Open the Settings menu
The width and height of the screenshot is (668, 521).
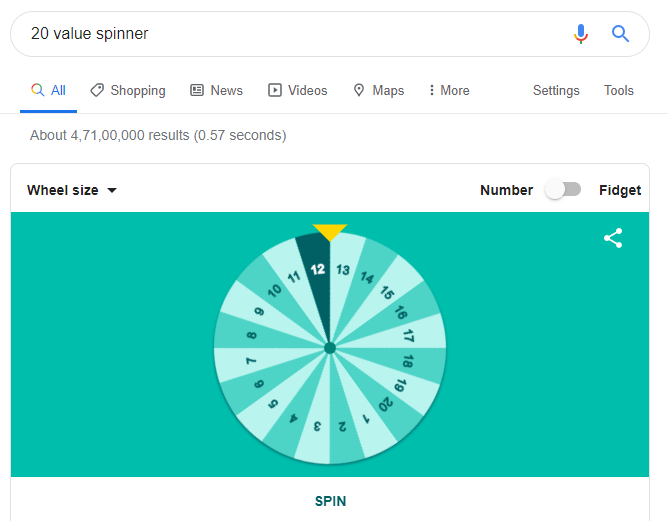coord(556,90)
